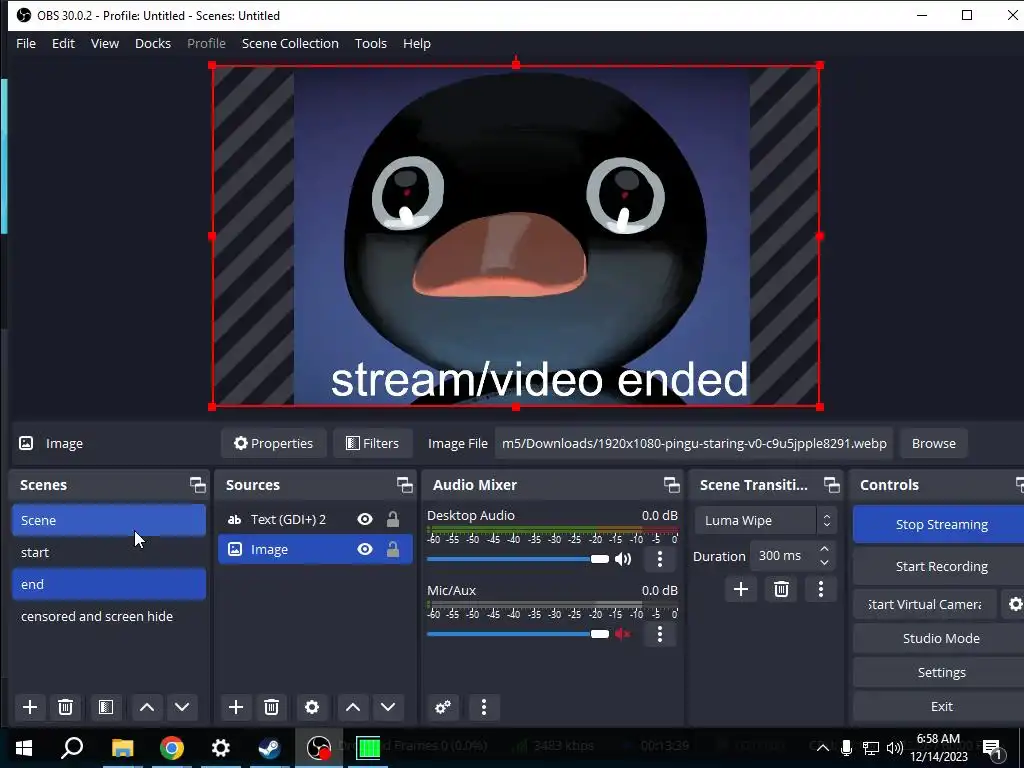The height and width of the screenshot is (768, 1024).
Task: Delete the scene transition with trash icon
Action: pos(781,589)
